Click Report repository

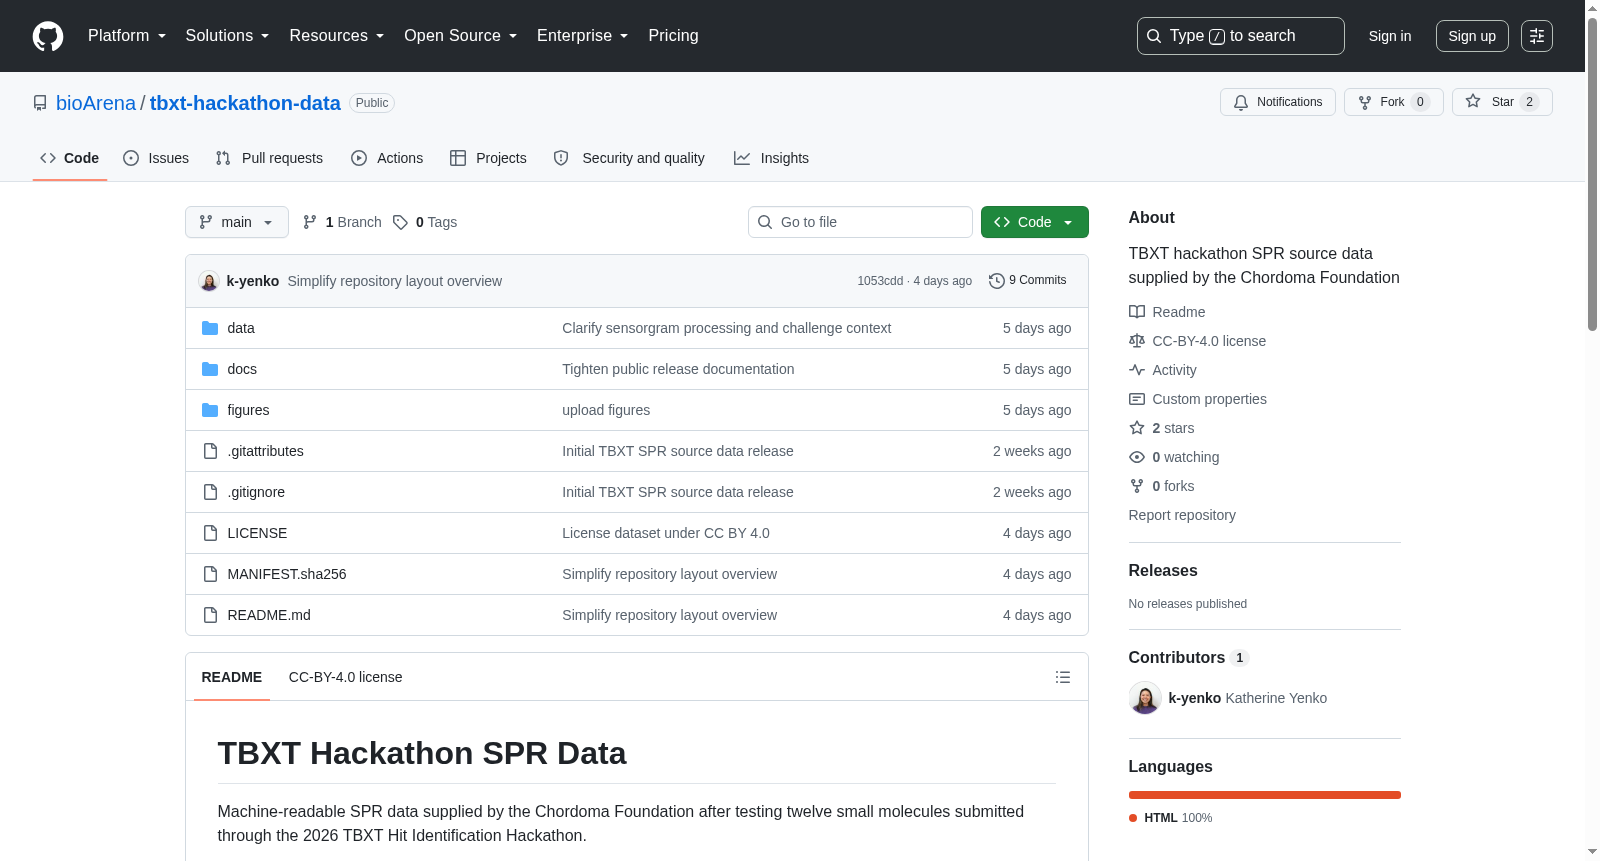1182,515
